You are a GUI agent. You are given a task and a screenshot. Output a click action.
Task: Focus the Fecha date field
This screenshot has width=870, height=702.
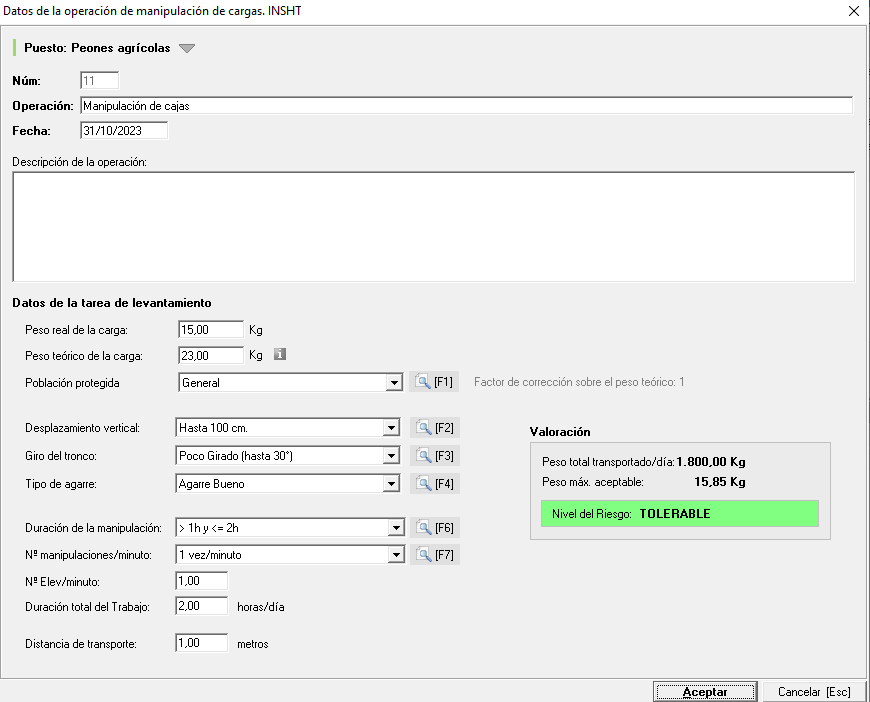pyautogui.click(x=123, y=131)
